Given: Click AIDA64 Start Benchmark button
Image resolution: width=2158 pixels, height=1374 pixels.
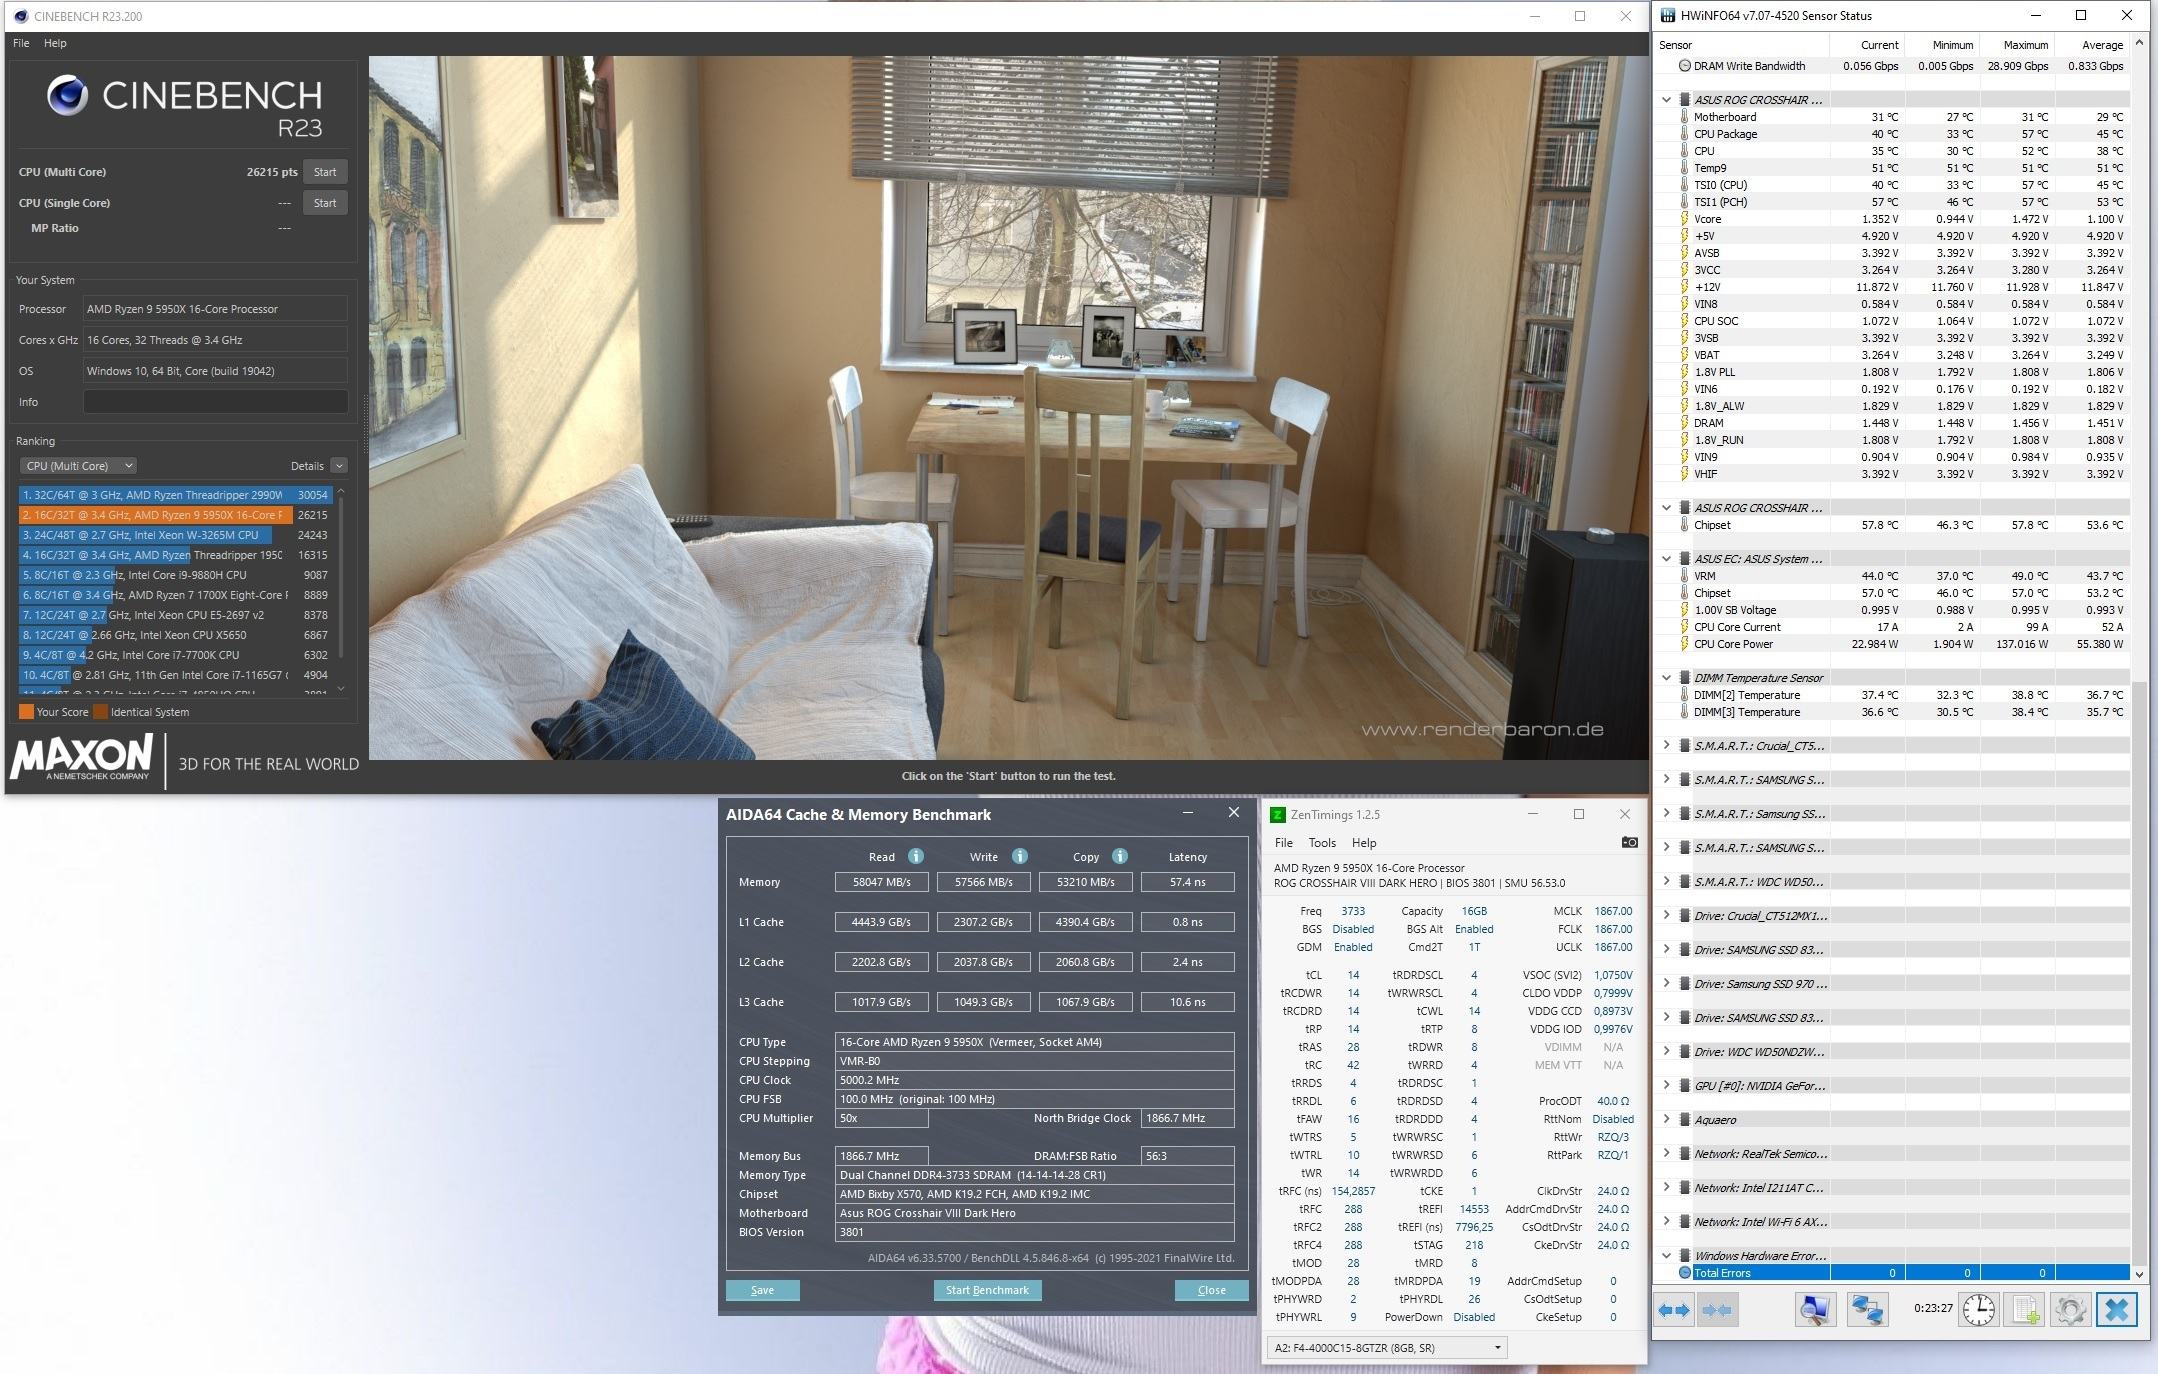Looking at the screenshot, I should [x=987, y=1290].
